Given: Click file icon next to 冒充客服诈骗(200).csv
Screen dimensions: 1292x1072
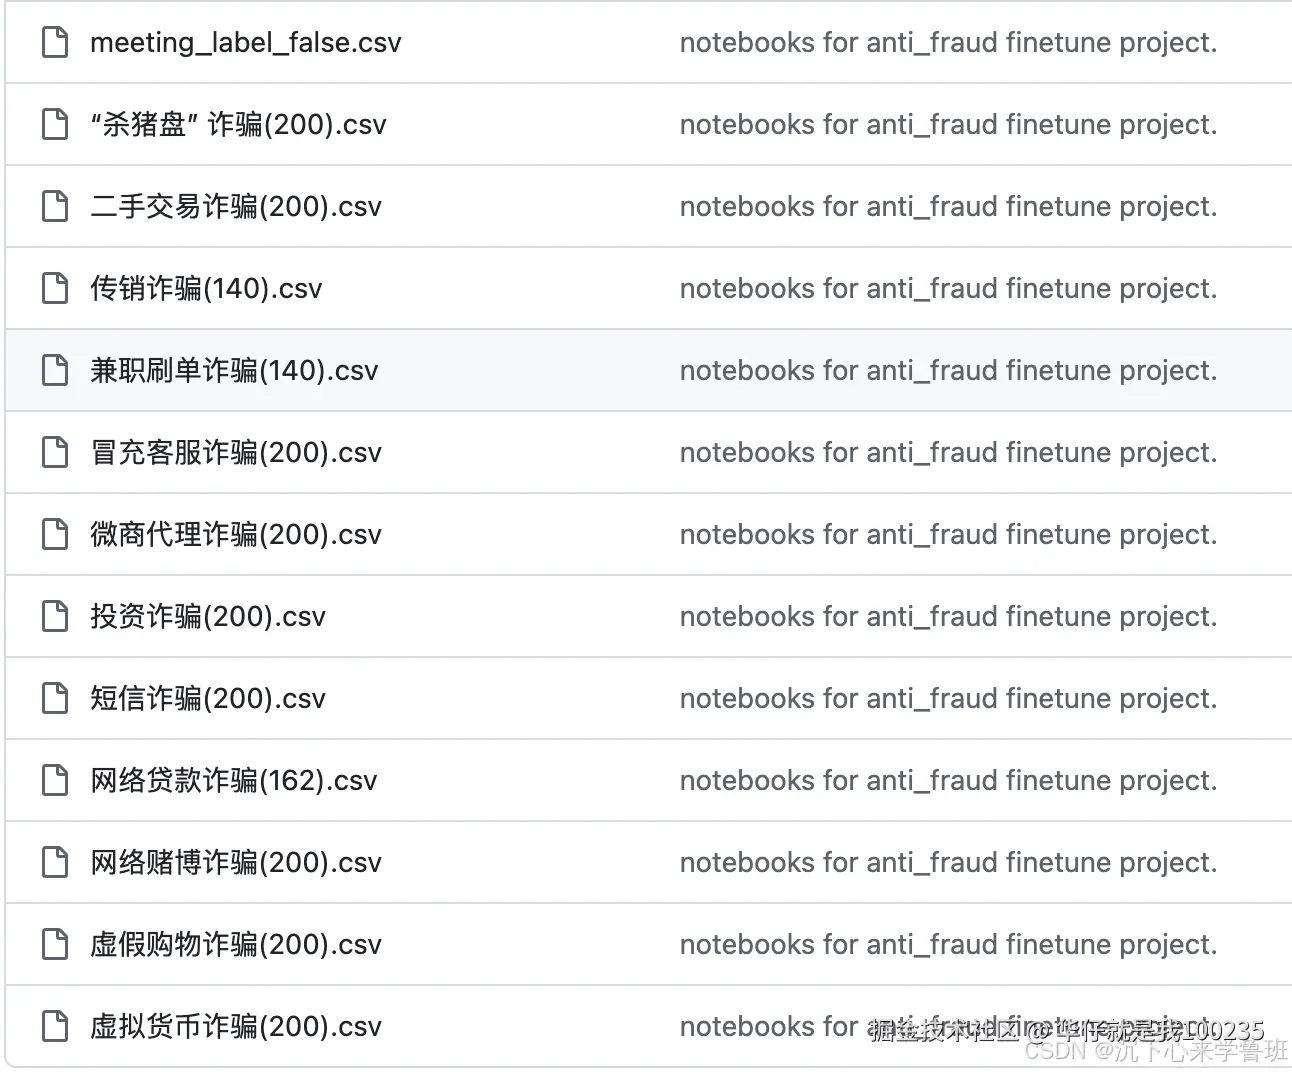Looking at the screenshot, I should [x=55, y=452].
